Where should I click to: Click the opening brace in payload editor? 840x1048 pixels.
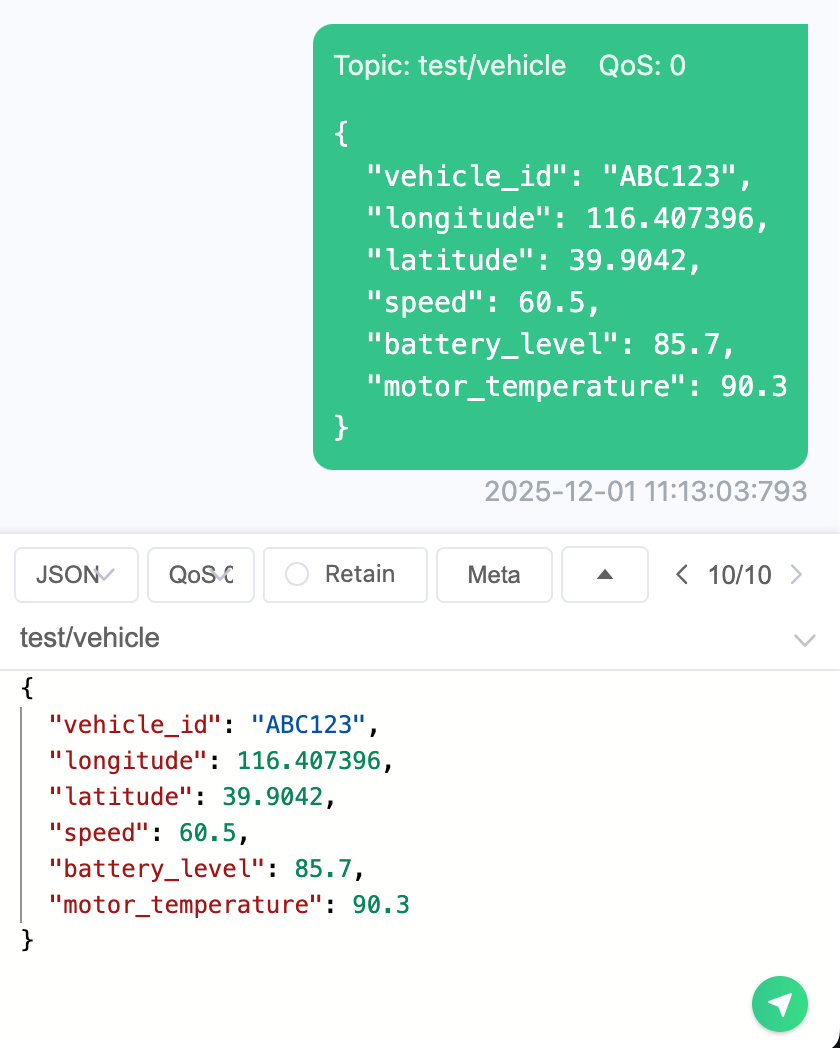tap(27, 686)
